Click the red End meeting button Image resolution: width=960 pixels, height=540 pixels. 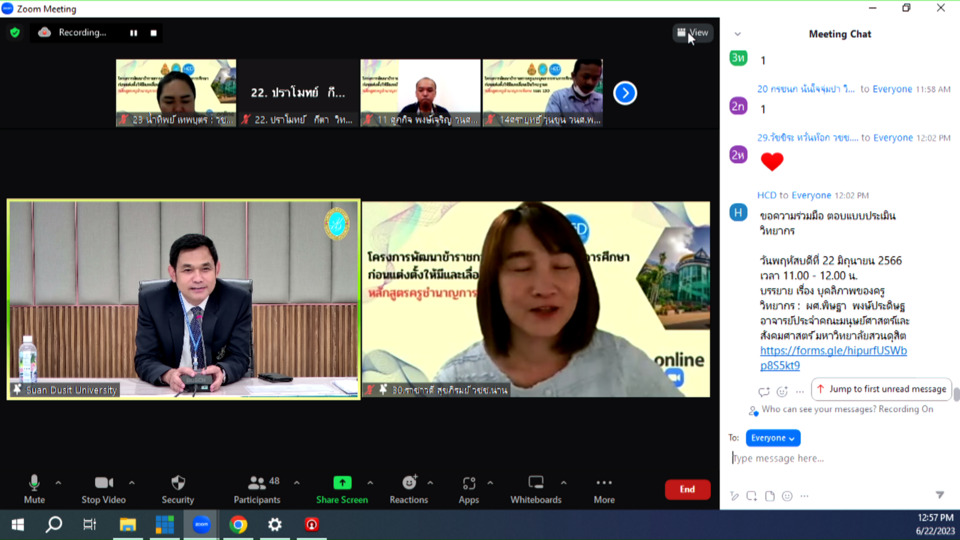pos(688,489)
